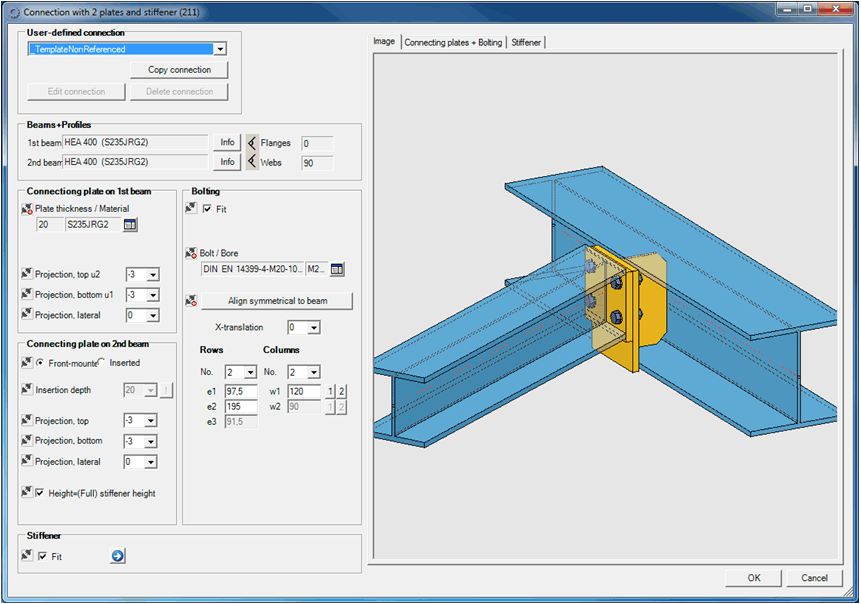861x604 pixels.
Task: Click the blue arrow icon in Stiffener section
Action: (117, 556)
